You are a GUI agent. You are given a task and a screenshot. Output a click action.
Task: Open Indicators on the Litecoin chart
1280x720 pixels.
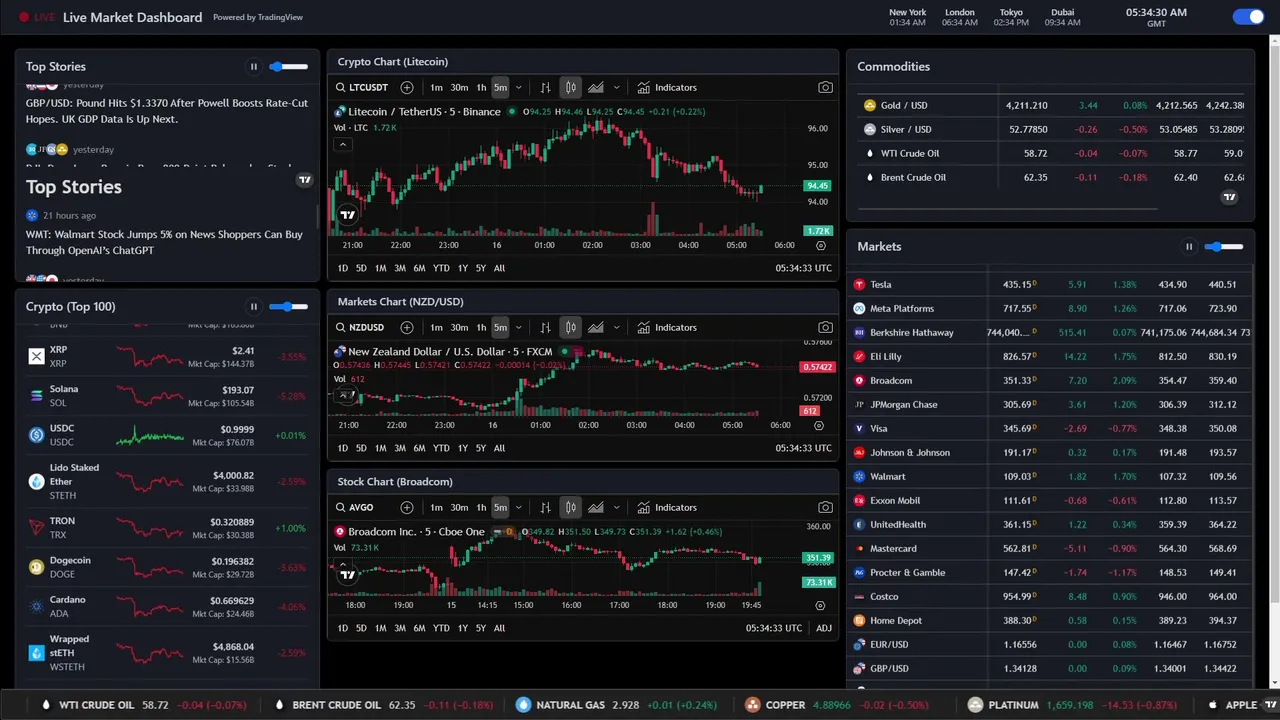pos(667,87)
